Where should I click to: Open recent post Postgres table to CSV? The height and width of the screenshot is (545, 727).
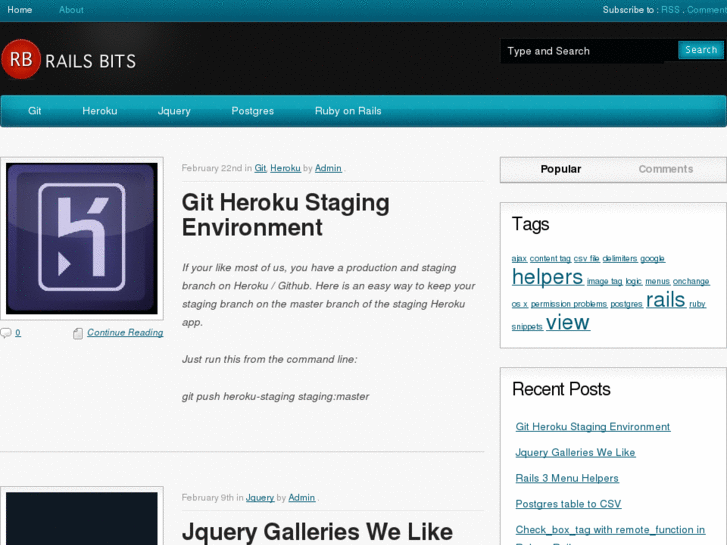coord(568,504)
